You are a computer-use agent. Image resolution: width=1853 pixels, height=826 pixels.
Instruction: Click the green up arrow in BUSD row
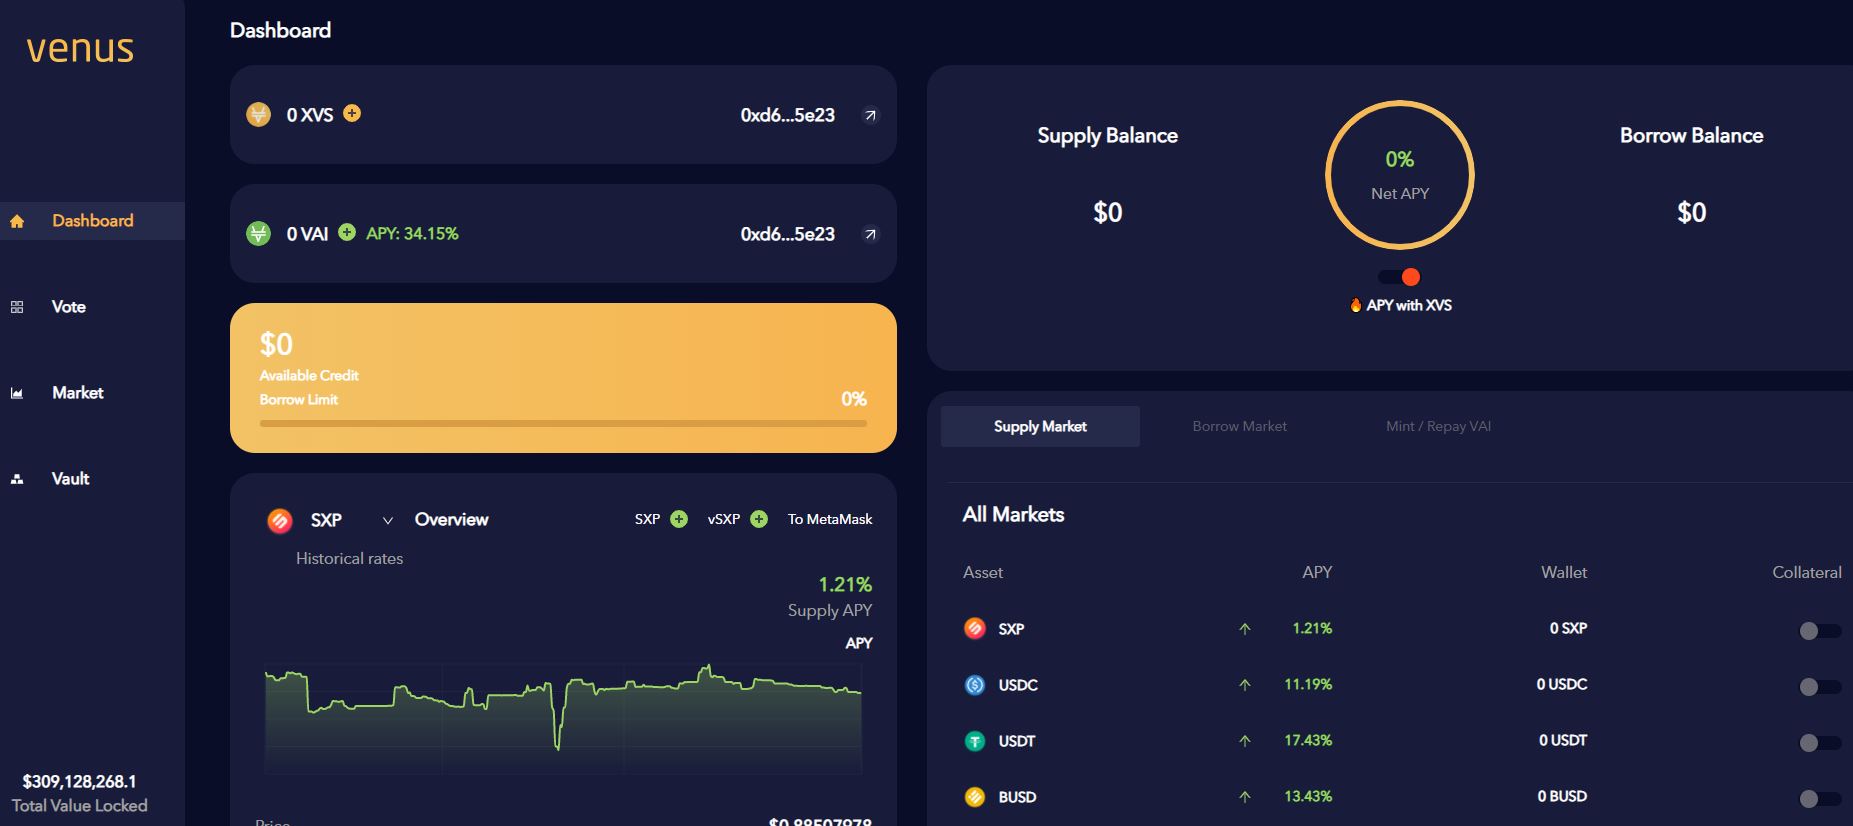(1245, 797)
